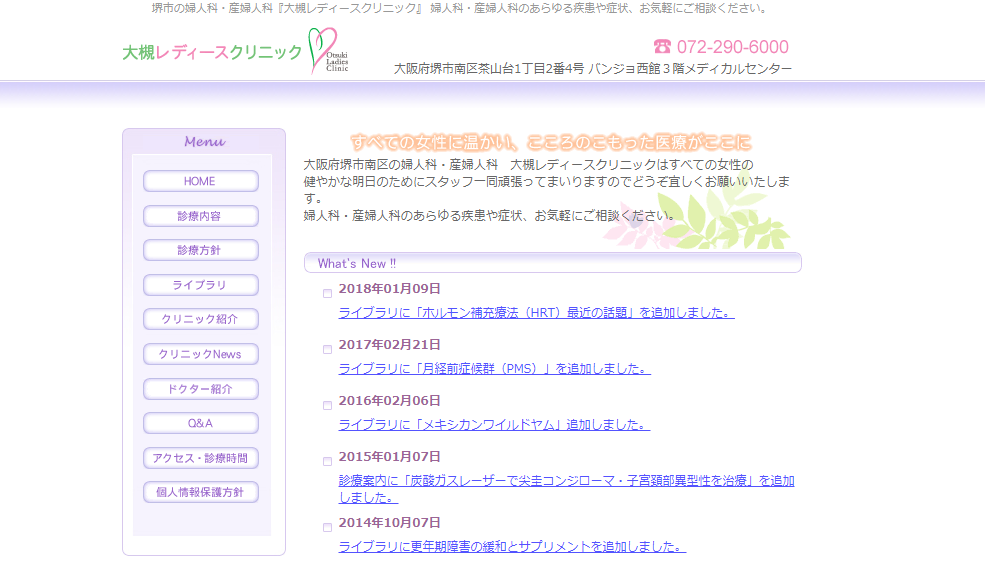This screenshot has height=563, width=985.
Task: Open the HOME menu button
Action: coord(200,181)
